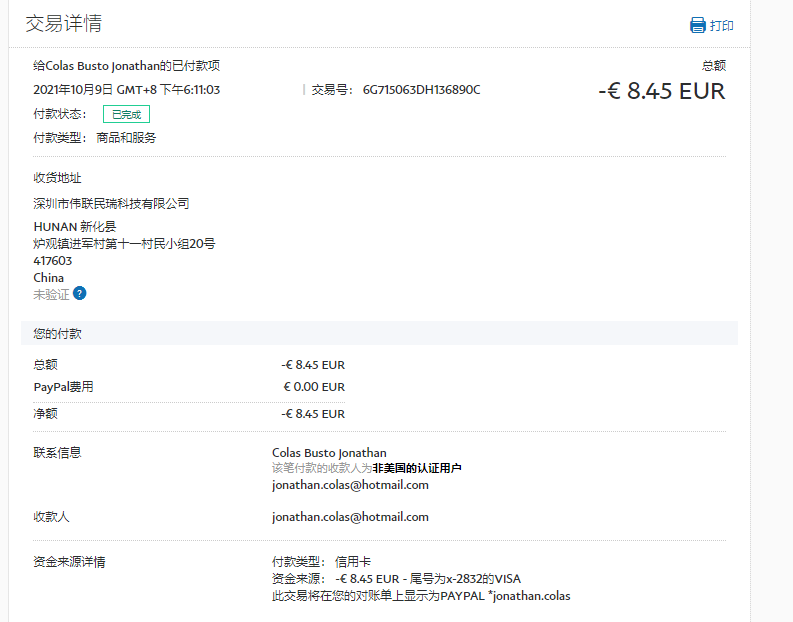793x622 pixels.
Task: Click the 收货地址 section label
Action: point(57,178)
